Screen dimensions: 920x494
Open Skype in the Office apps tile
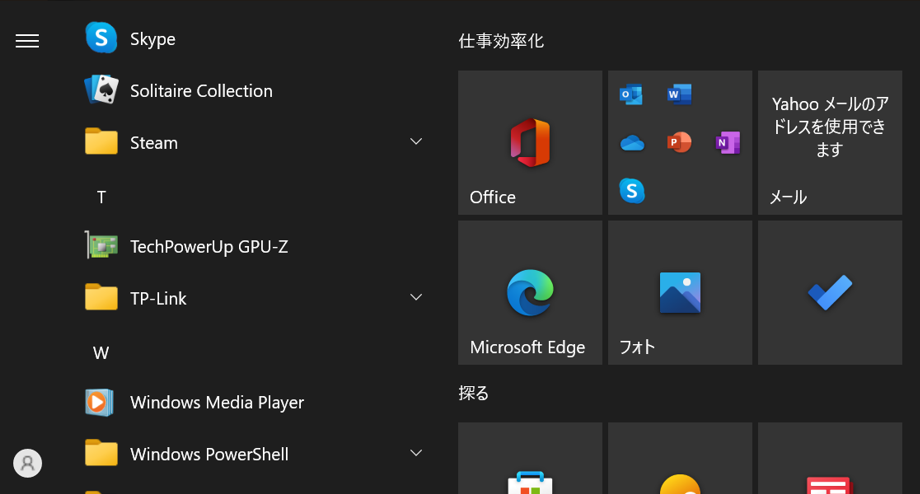click(632, 191)
